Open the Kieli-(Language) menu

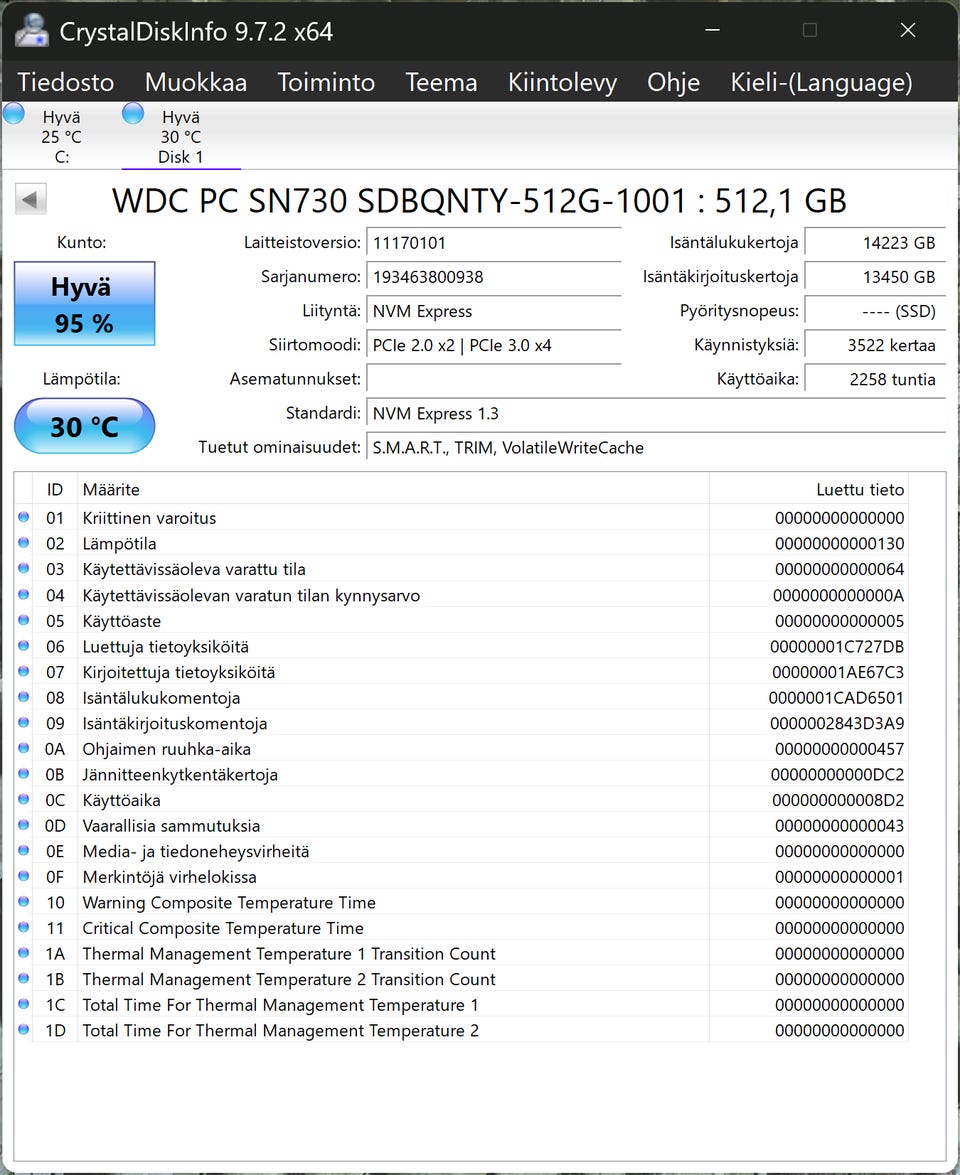821,82
